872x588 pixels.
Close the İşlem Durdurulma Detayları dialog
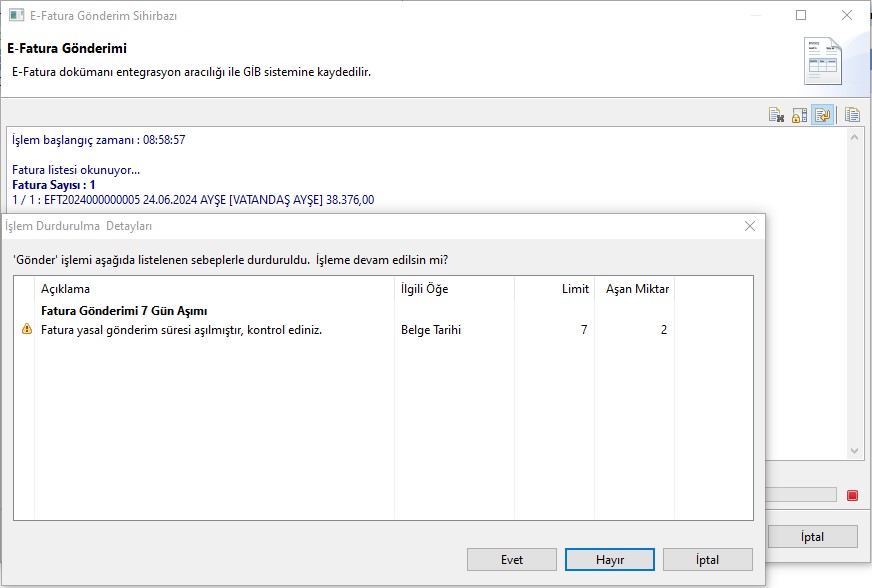click(x=749, y=227)
